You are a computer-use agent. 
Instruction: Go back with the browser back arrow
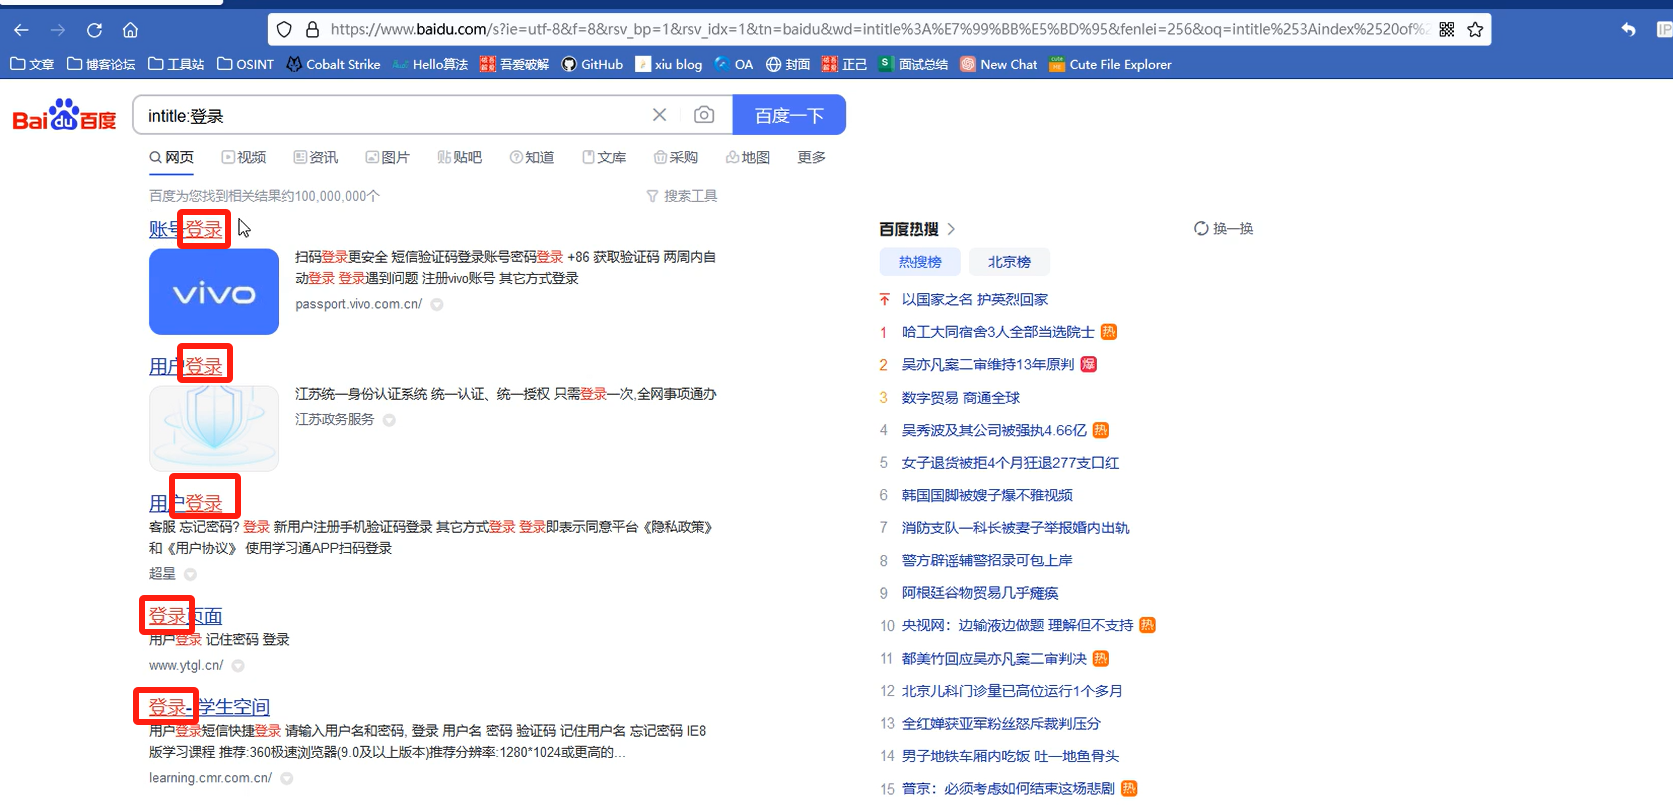click(21, 30)
